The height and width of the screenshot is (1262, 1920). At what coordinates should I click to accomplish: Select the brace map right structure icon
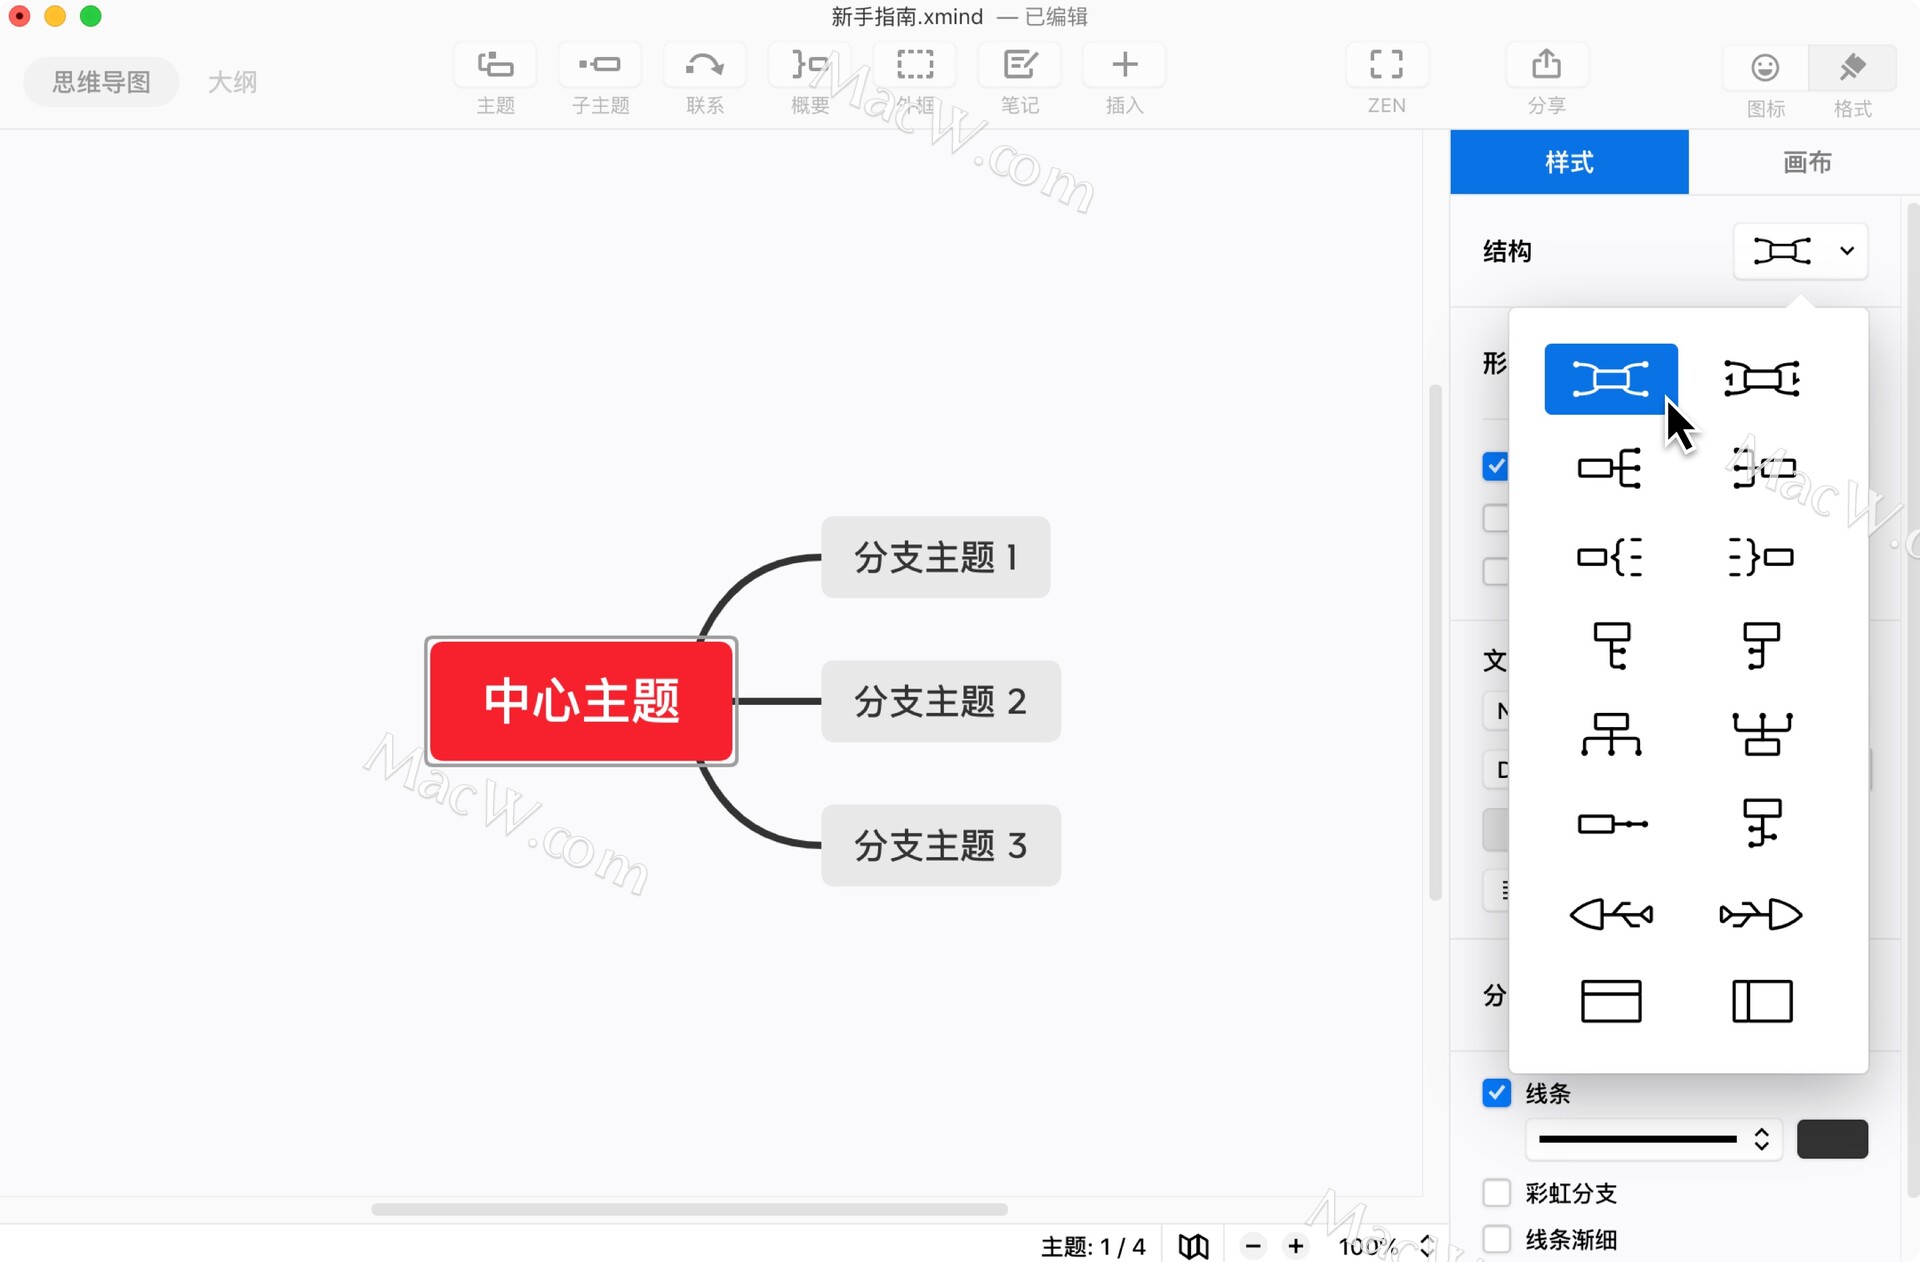pyautogui.click(x=1610, y=557)
